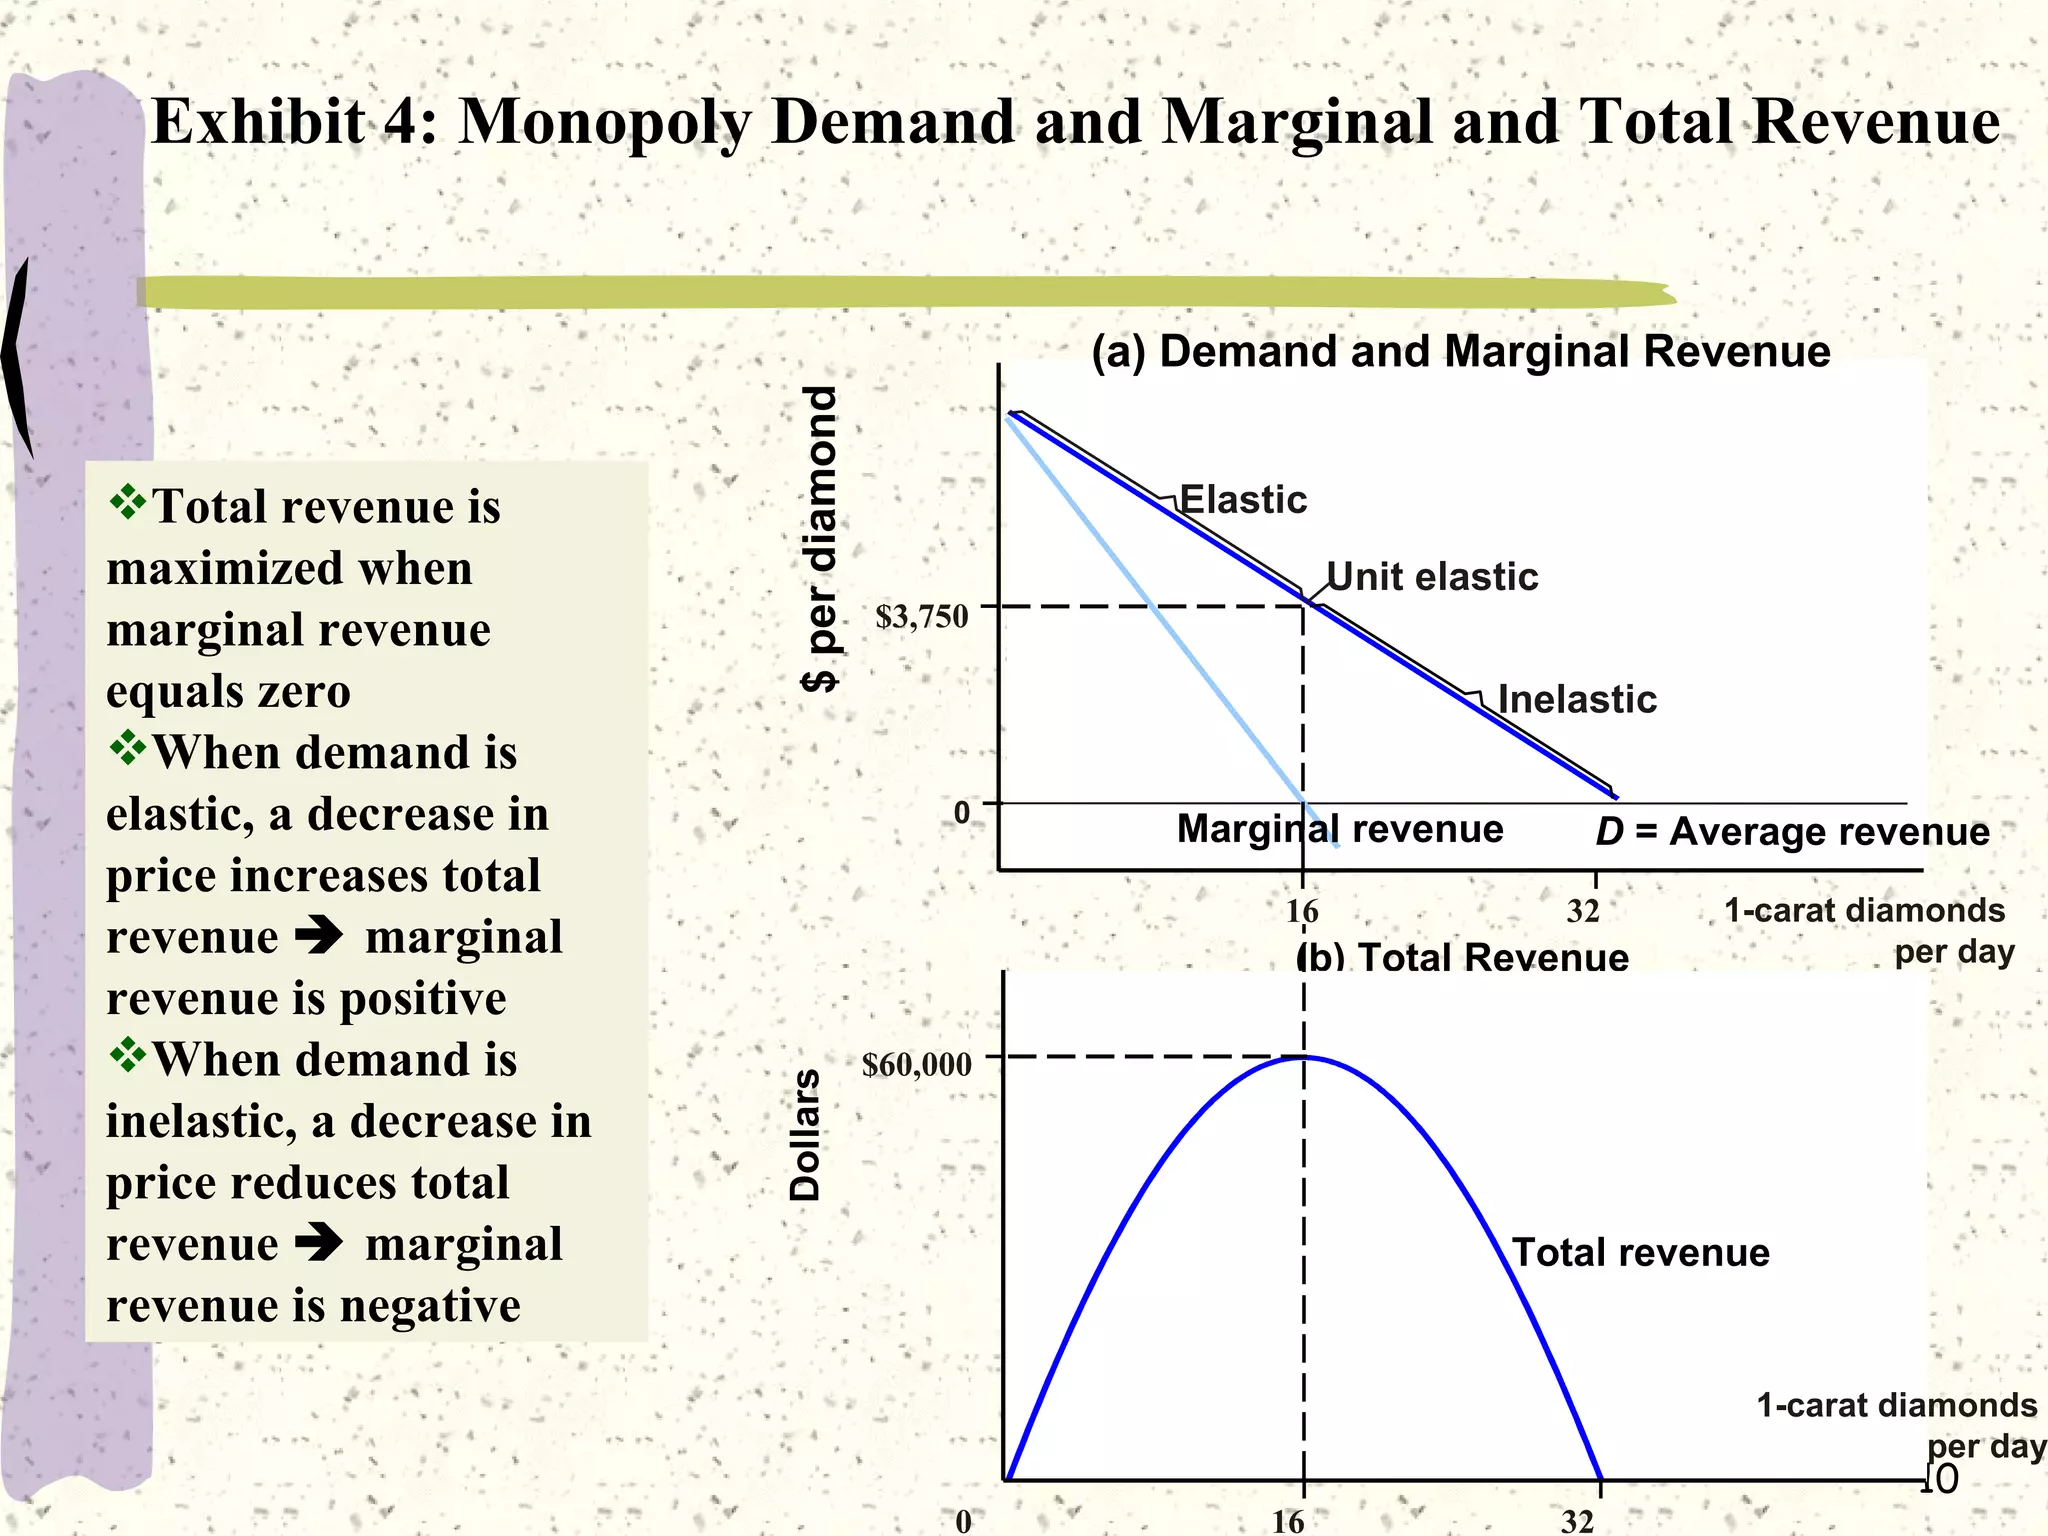Click the '32' tick label under the bottom chart
The width and height of the screenshot is (2048, 1536).
point(1578,1521)
